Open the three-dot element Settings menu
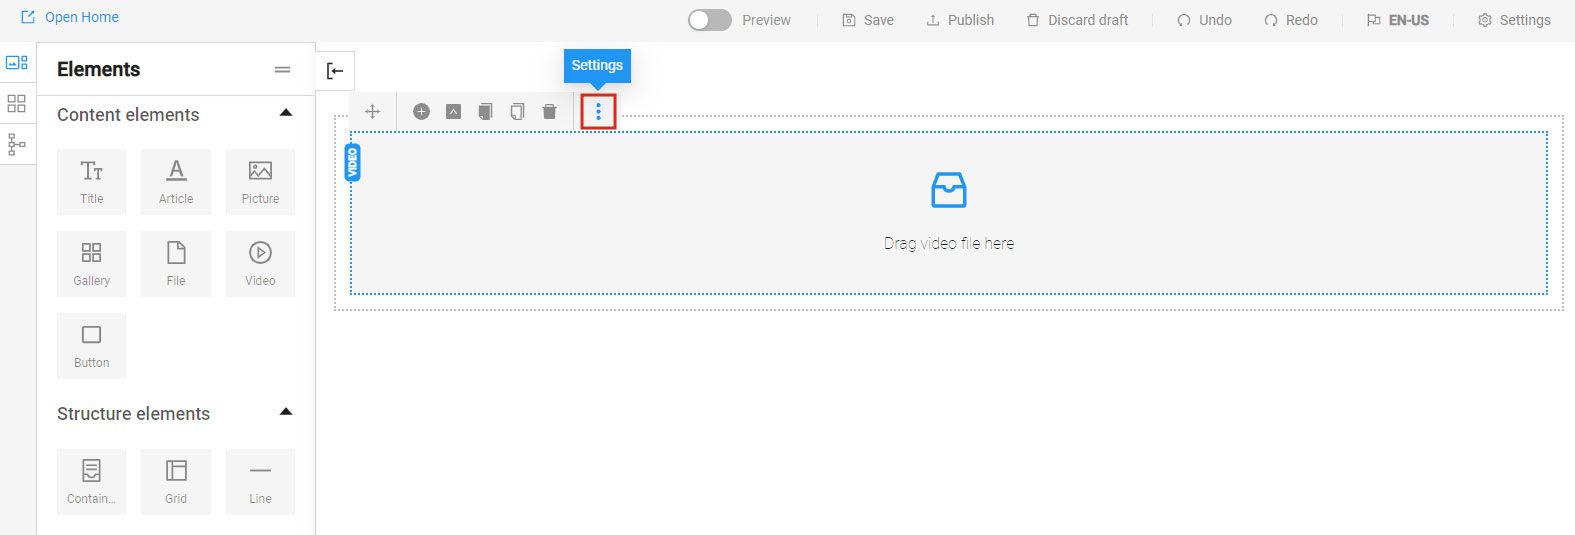This screenshot has width=1575, height=535. pyautogui.click(x=598, y=112)
